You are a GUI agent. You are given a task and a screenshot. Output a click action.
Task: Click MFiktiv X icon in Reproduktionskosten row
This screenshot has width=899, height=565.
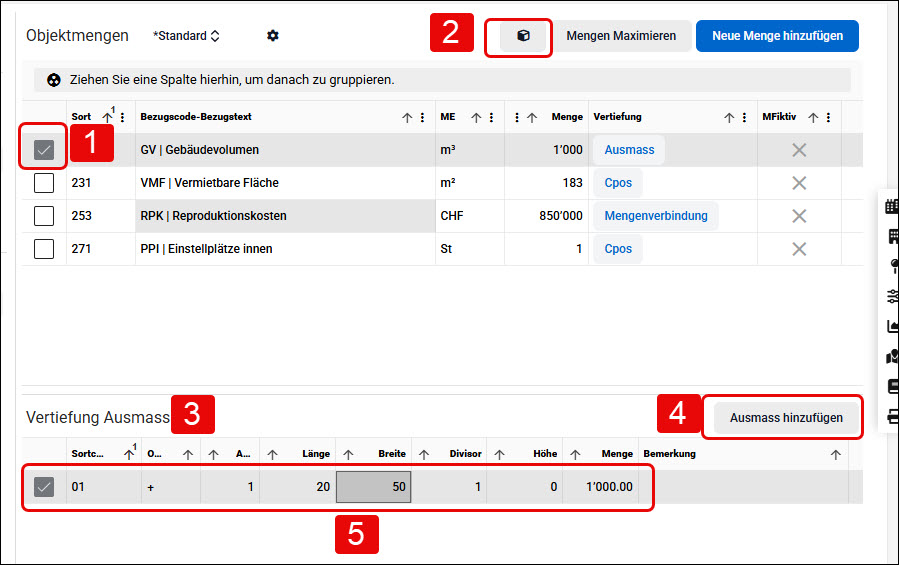799,216
